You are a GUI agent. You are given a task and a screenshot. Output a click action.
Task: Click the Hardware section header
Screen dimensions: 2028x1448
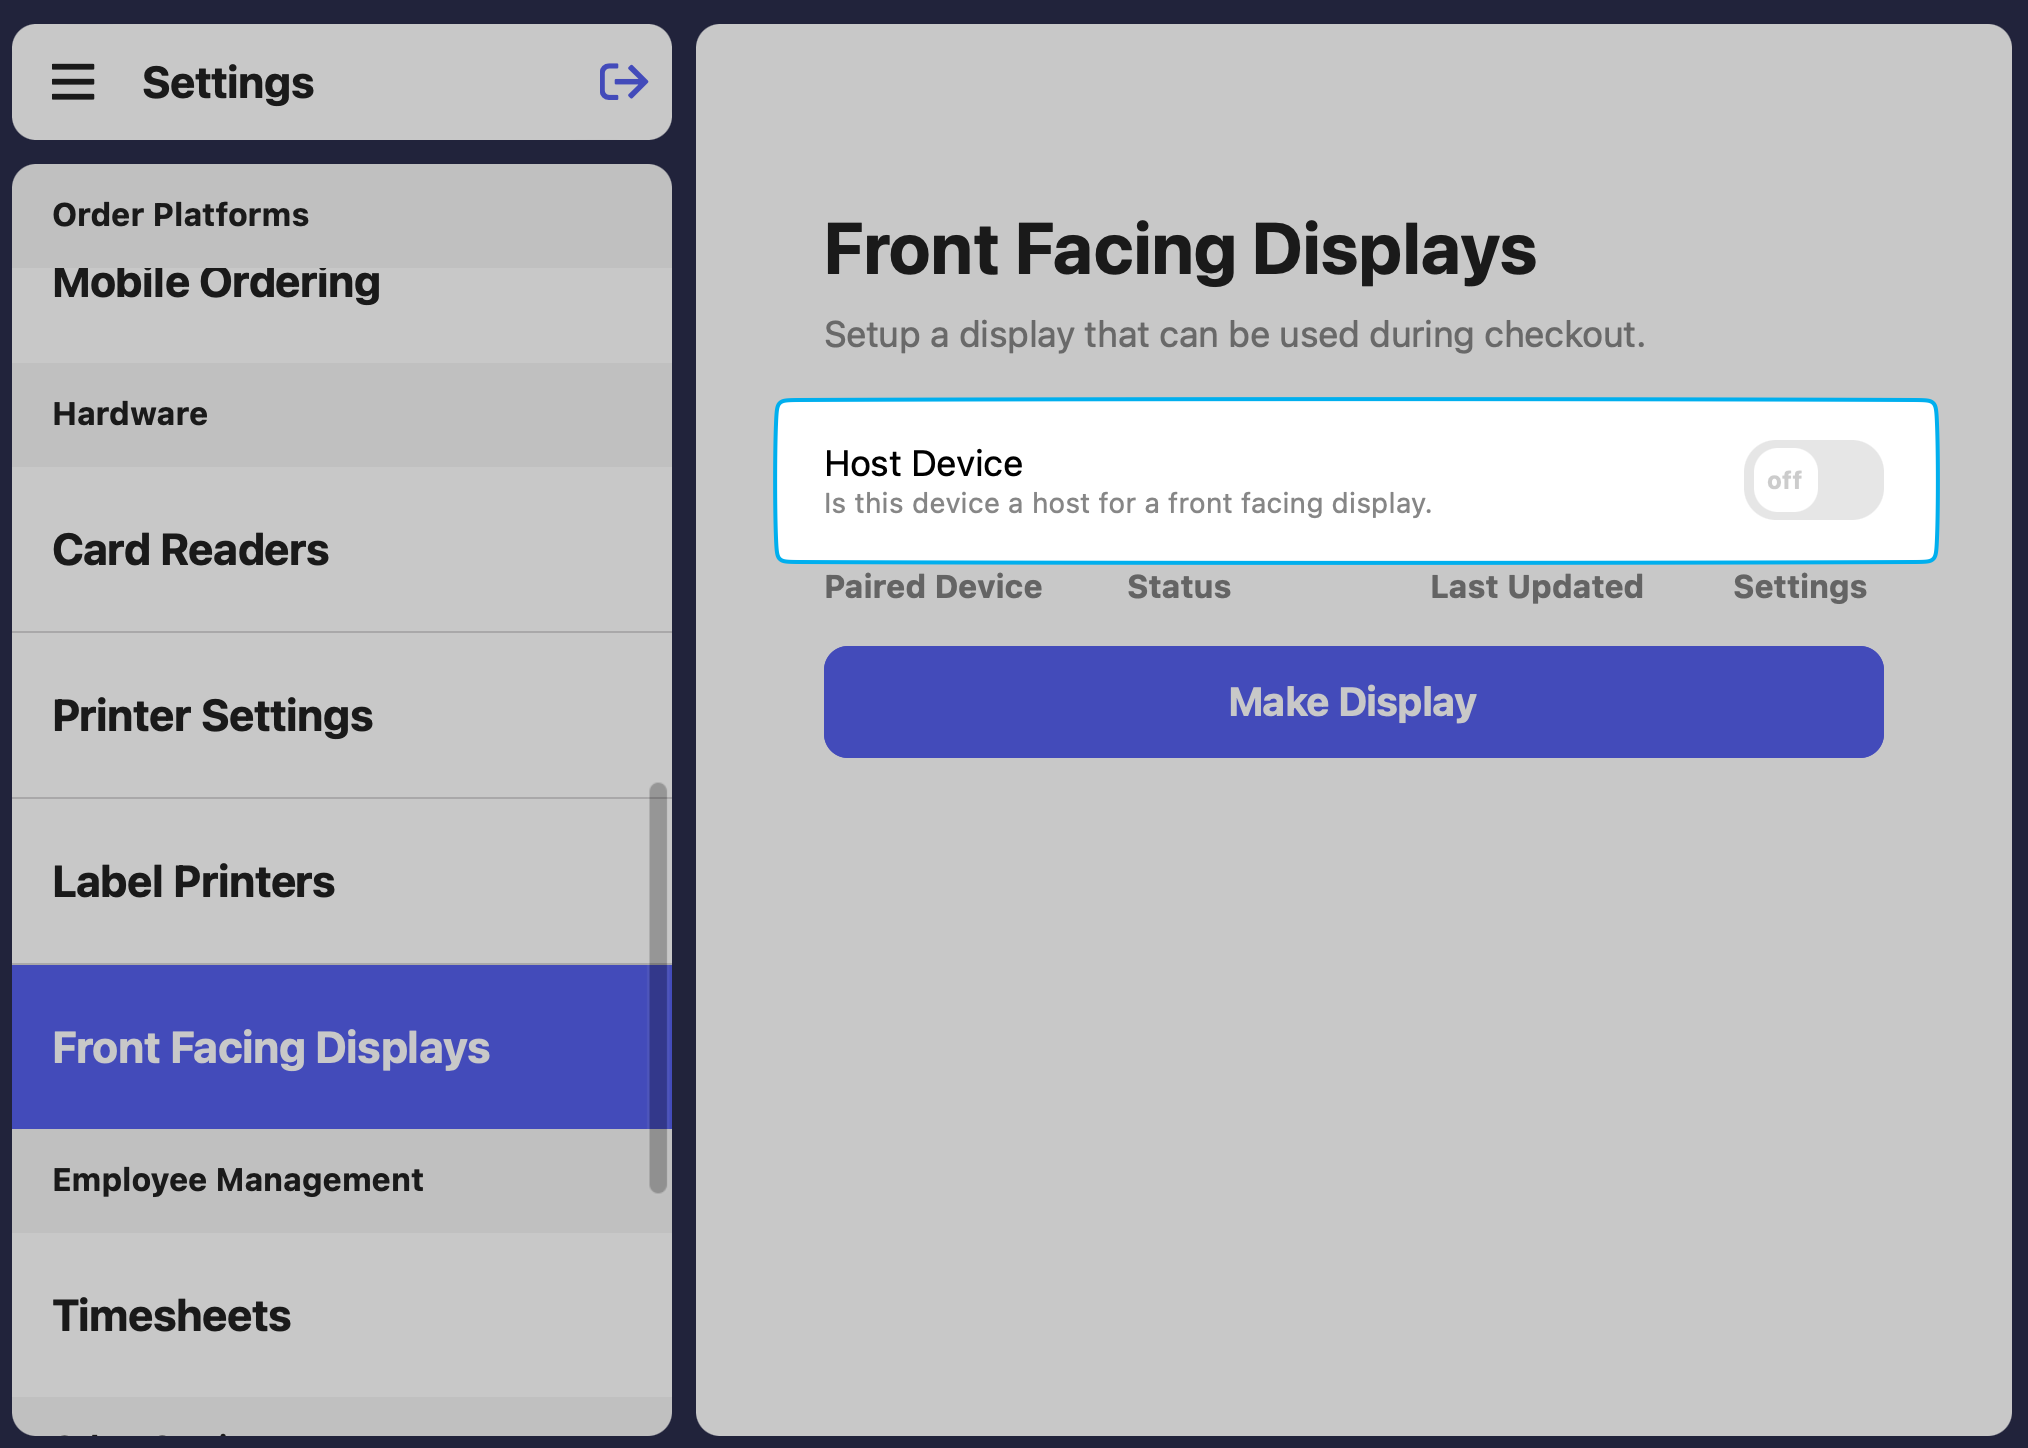(130, 414)
